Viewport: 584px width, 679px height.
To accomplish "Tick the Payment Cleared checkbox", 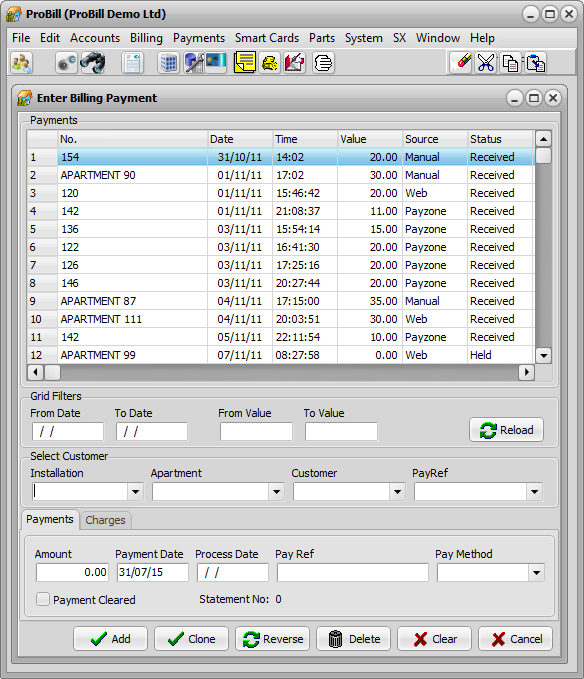I will pos(43,599).
